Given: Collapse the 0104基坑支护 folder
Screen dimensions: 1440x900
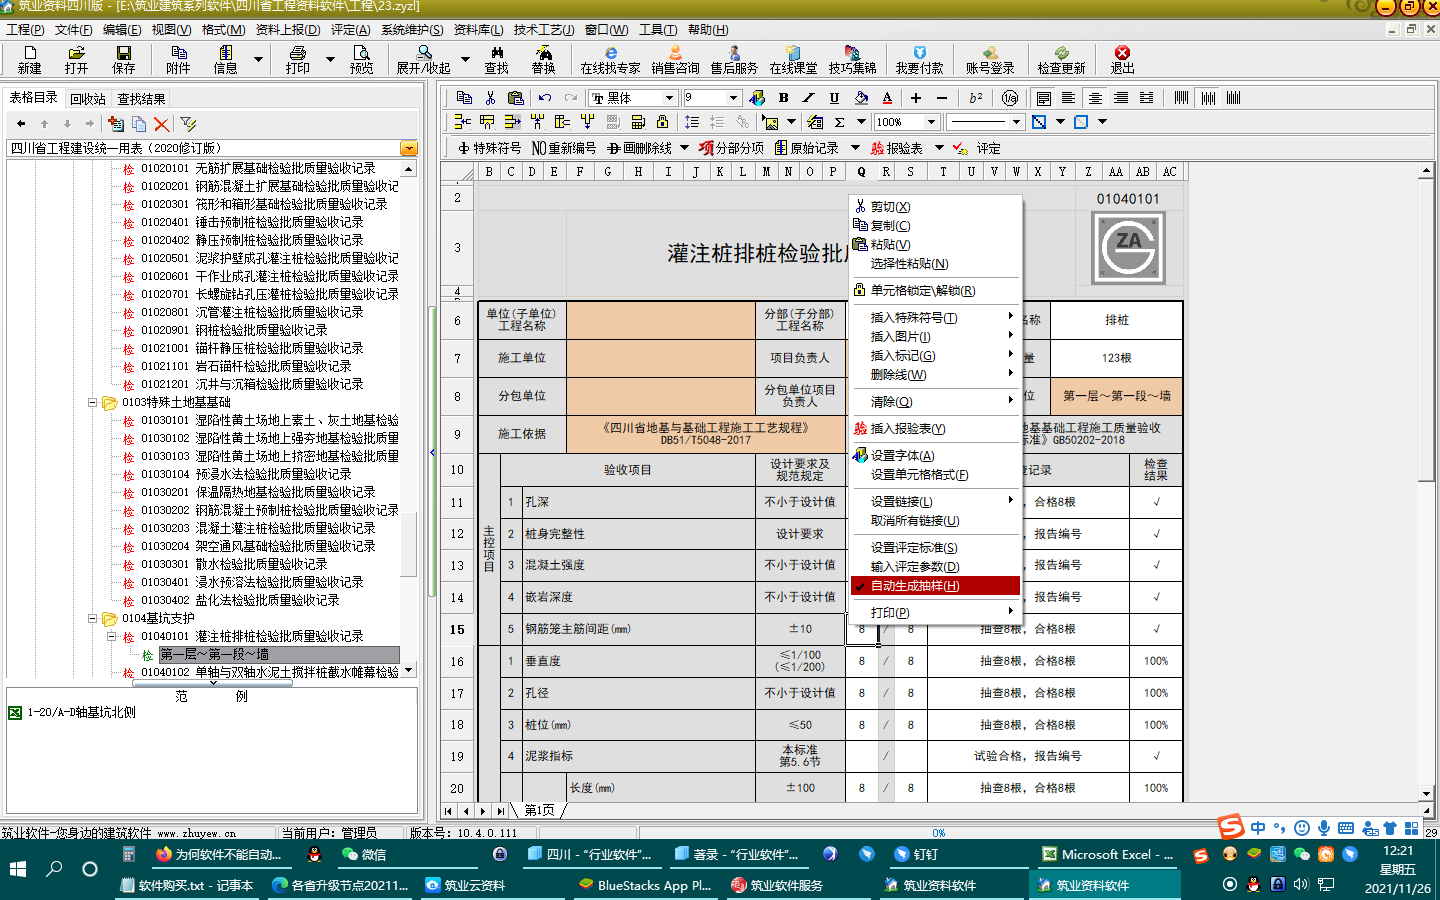Looking at the screenshot, I should click(x=93, y=619).
